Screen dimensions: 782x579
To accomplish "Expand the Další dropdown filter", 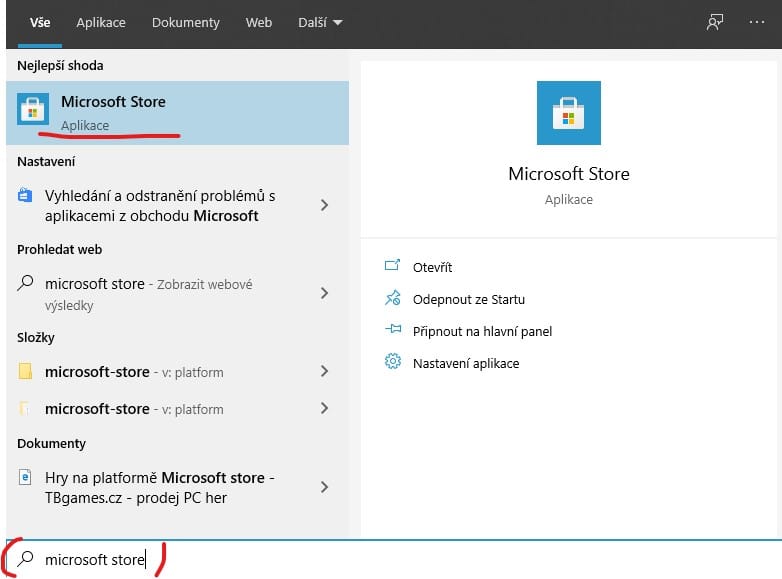I will click(320, 22).
